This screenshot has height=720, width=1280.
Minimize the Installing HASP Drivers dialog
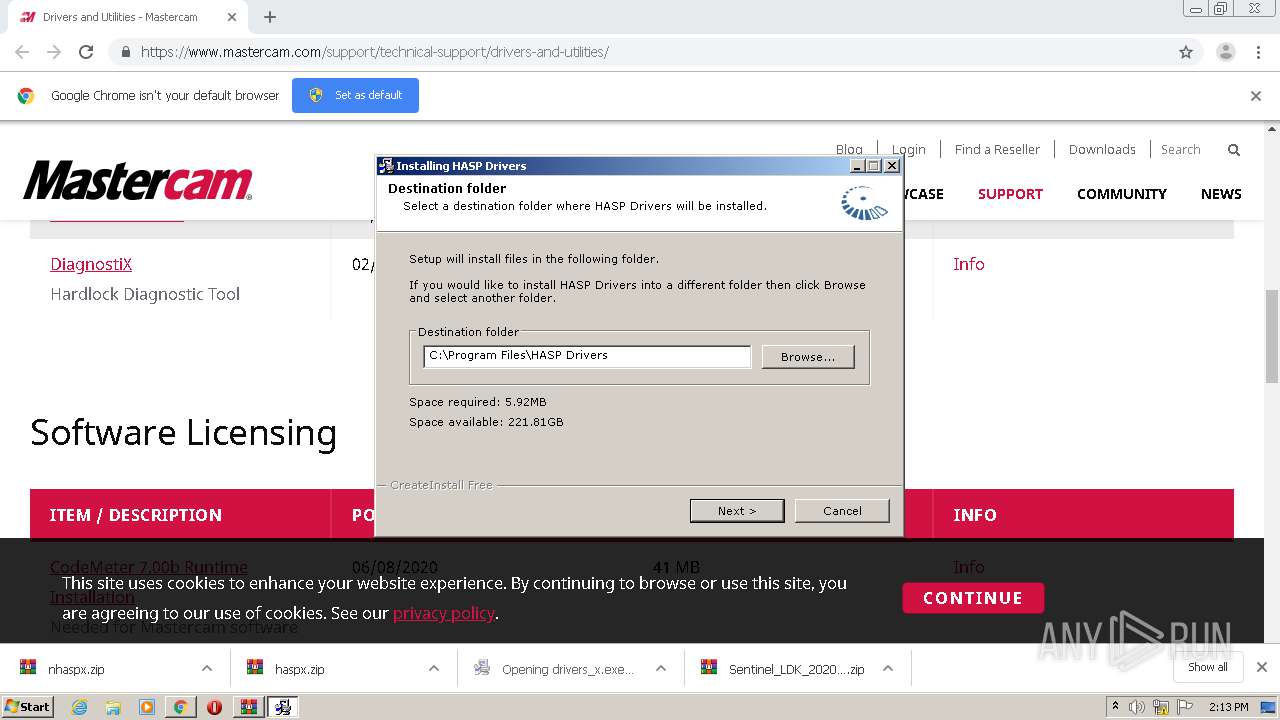858,166
